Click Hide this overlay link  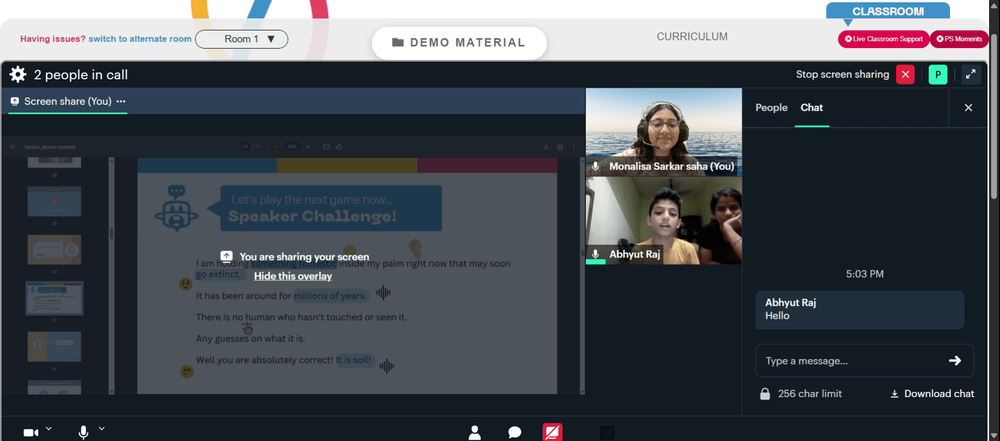tap(293, 276)
